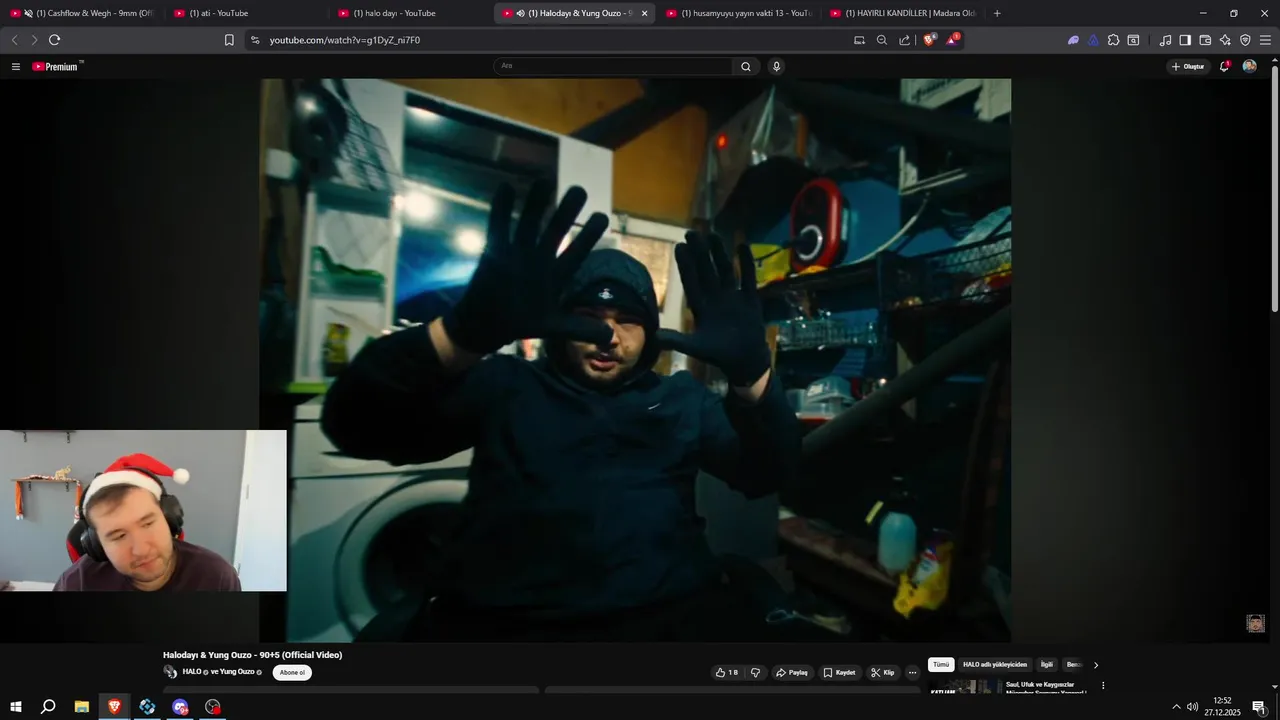Show more filter chips with right arrow
Image resolution: width=1280 pixels, height=720 pixels.
(x=1096, y=665)
